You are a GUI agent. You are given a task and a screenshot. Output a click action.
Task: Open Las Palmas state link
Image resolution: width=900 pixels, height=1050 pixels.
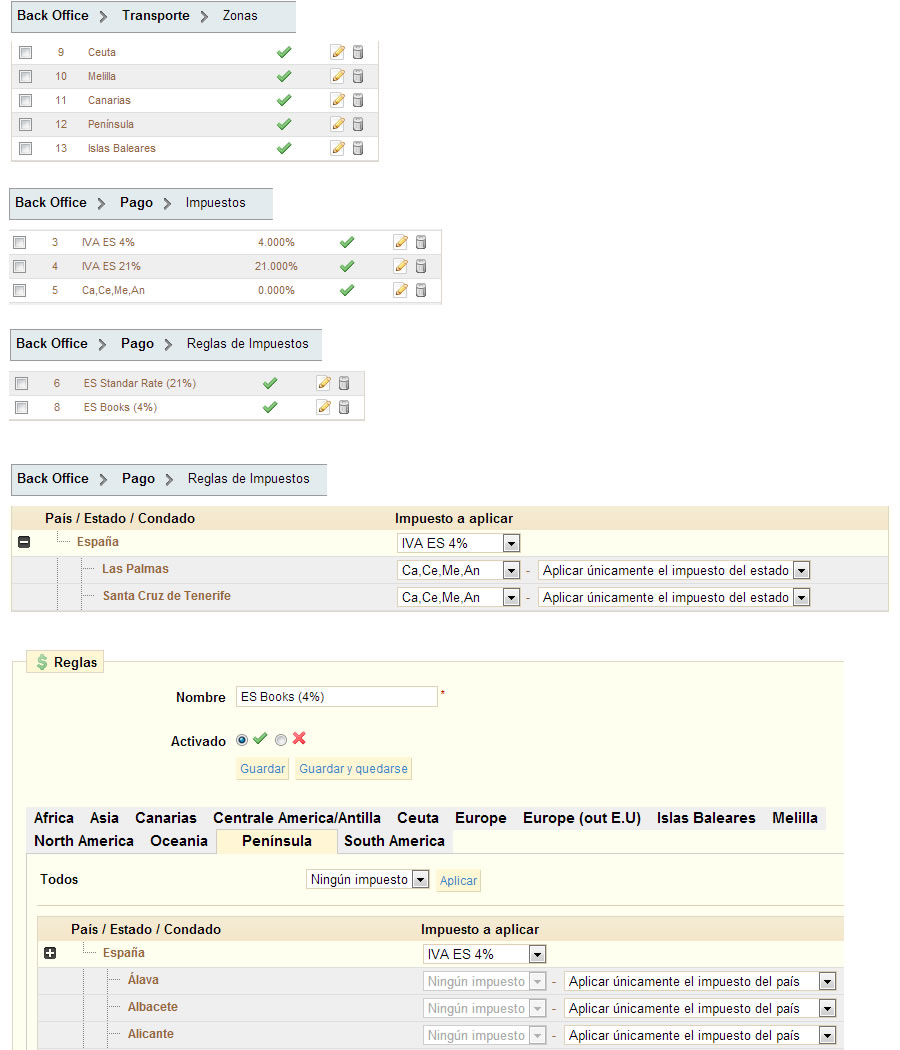(x=135, y=569)
